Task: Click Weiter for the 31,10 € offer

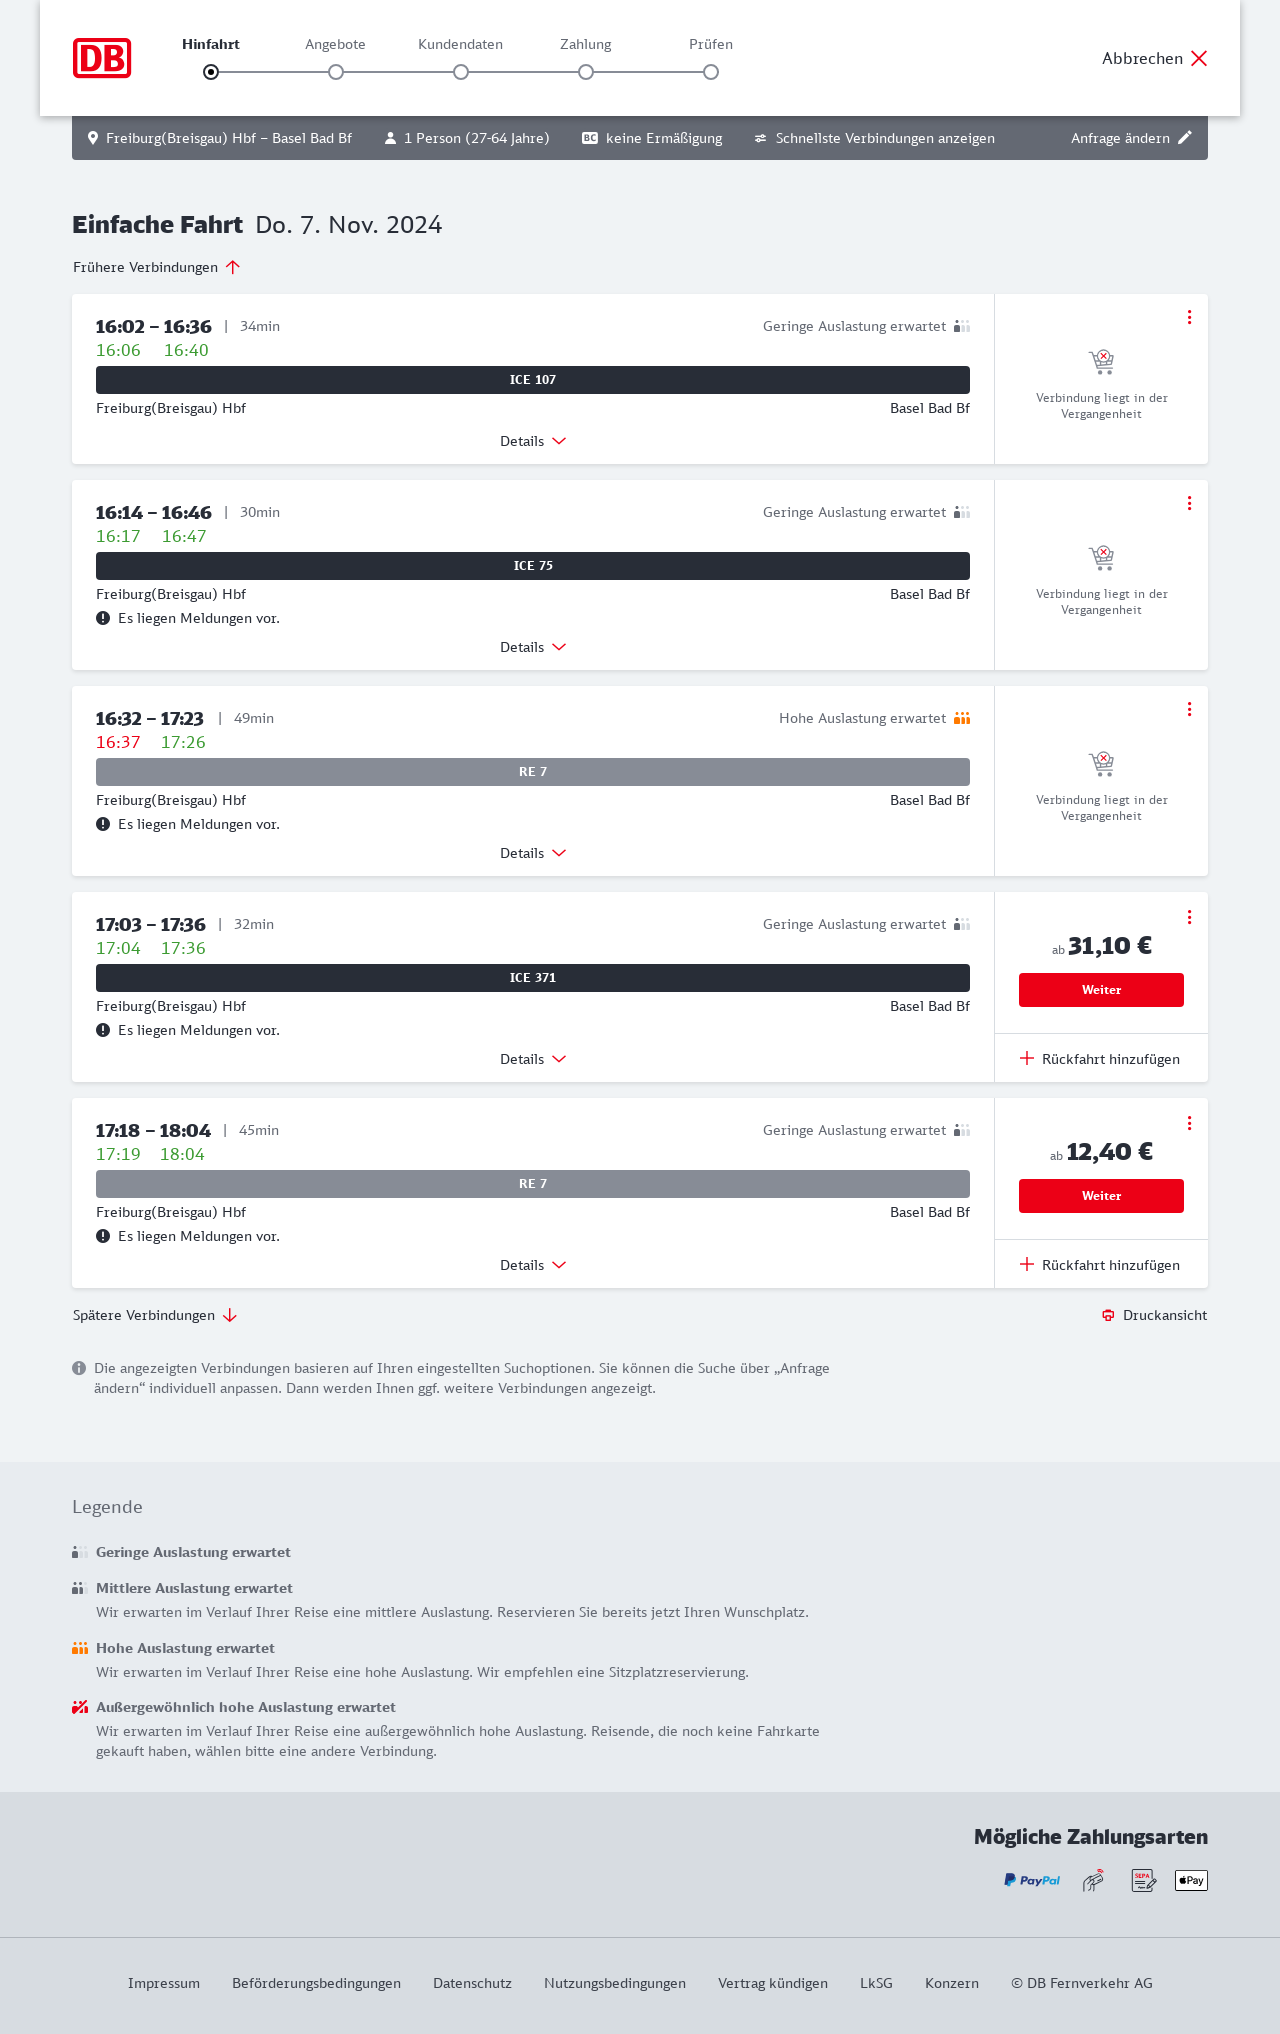Action: tap(1101, 990)
